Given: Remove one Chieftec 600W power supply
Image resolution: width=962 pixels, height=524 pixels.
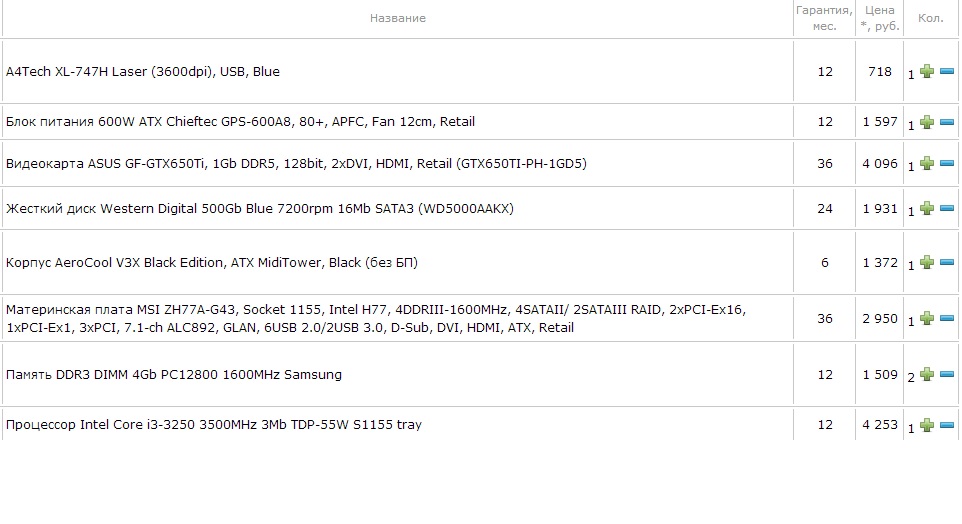Looking at the screenshot, I should pos(947,122).
